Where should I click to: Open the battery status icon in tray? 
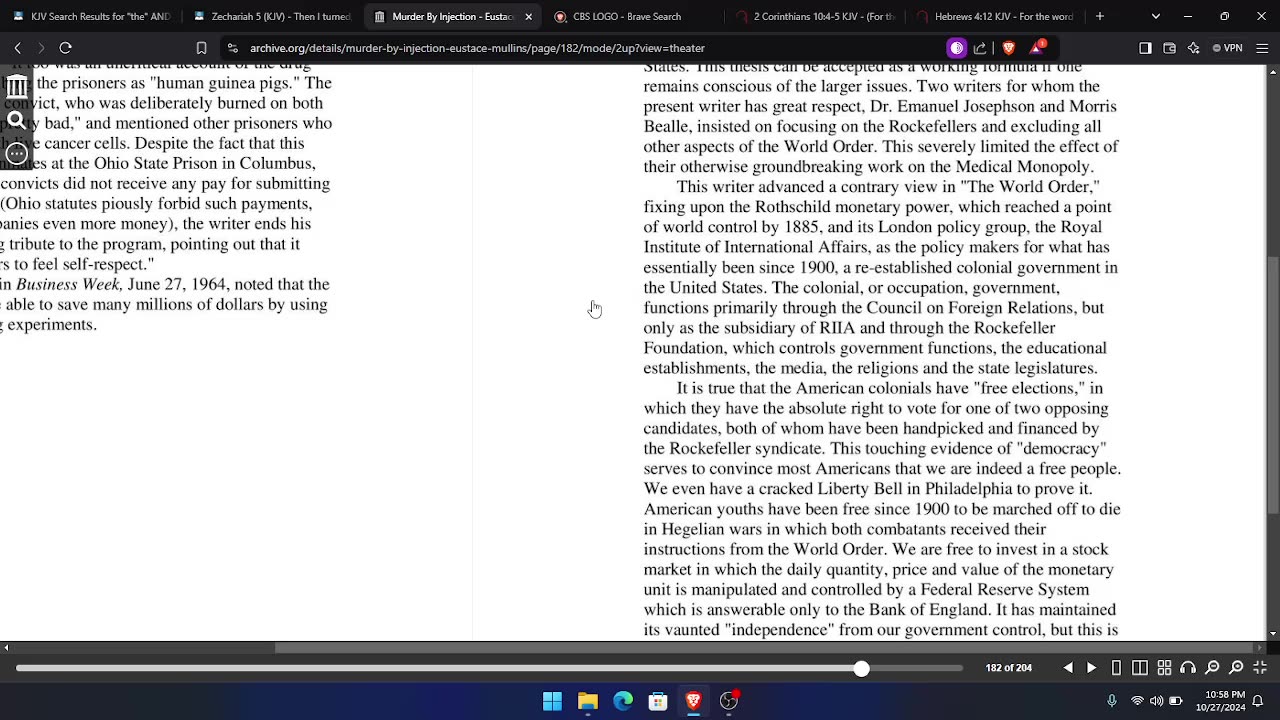1176,701
